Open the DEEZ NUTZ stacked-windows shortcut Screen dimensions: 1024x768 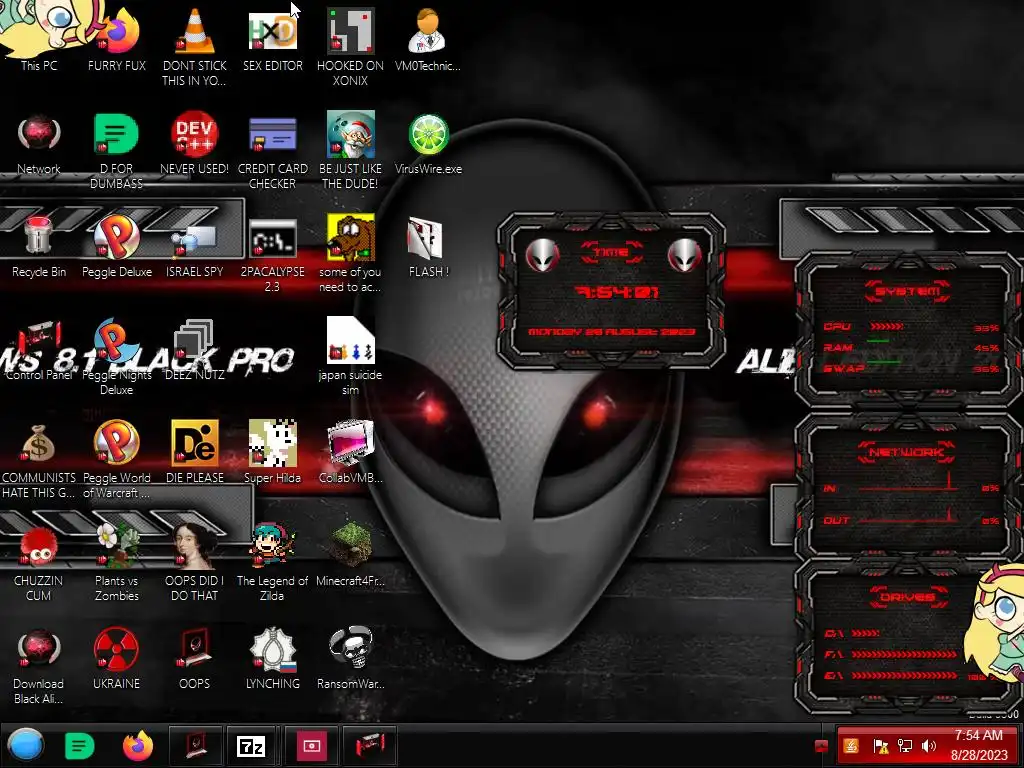coord(195,350)
